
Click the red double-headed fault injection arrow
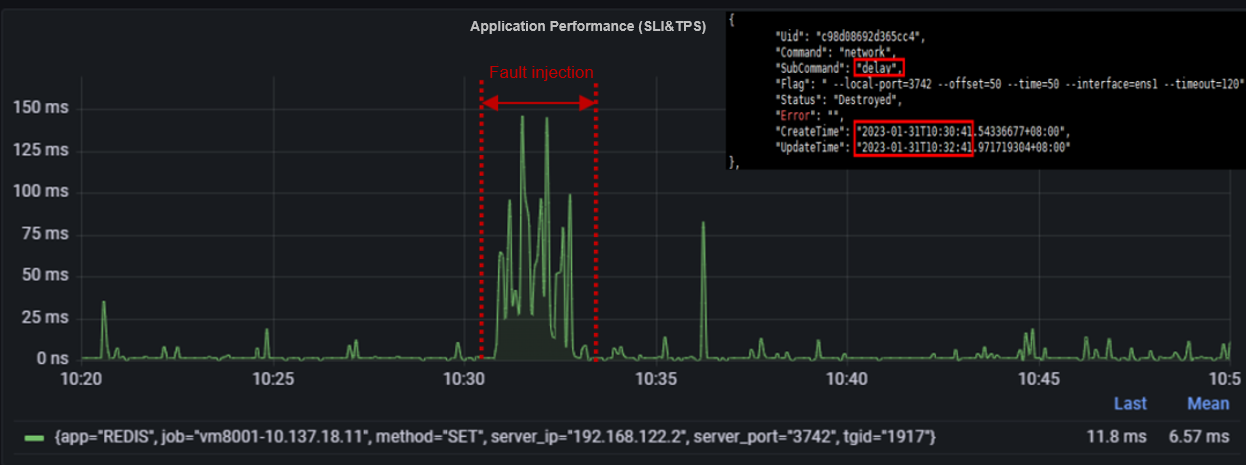(539, 102)
